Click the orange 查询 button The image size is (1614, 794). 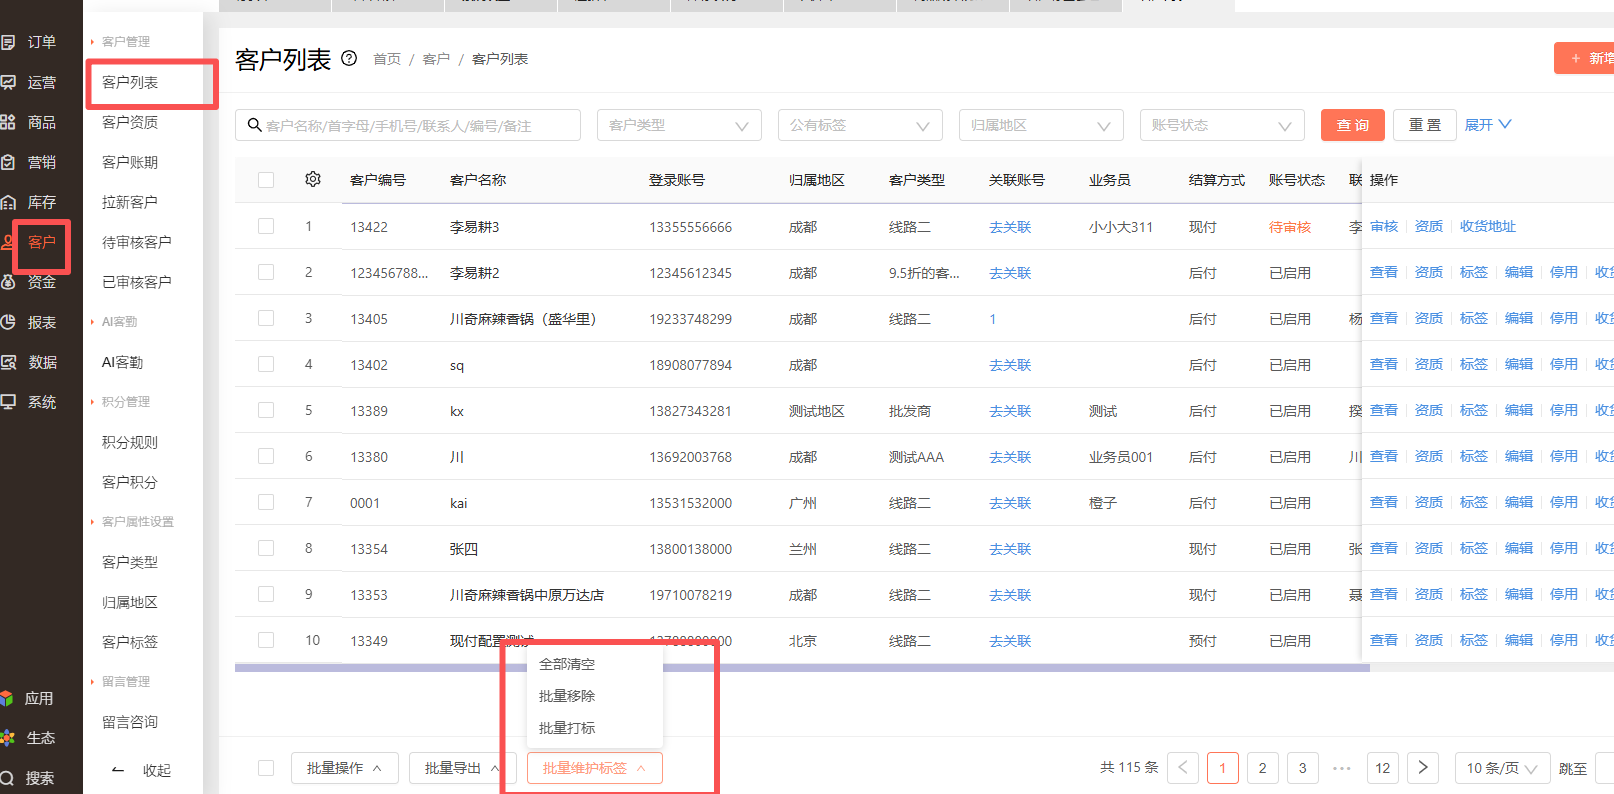tap(1353, 125)
